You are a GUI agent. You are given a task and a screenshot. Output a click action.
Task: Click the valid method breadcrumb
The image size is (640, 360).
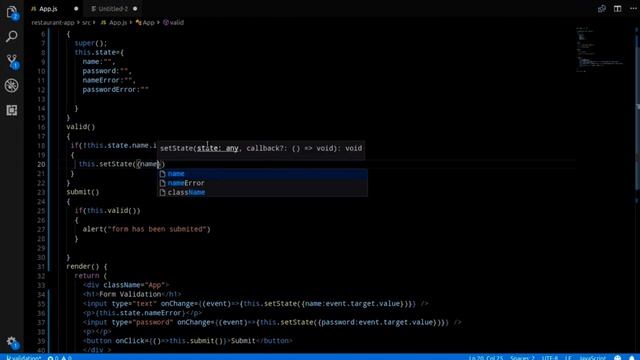(173, 22)
